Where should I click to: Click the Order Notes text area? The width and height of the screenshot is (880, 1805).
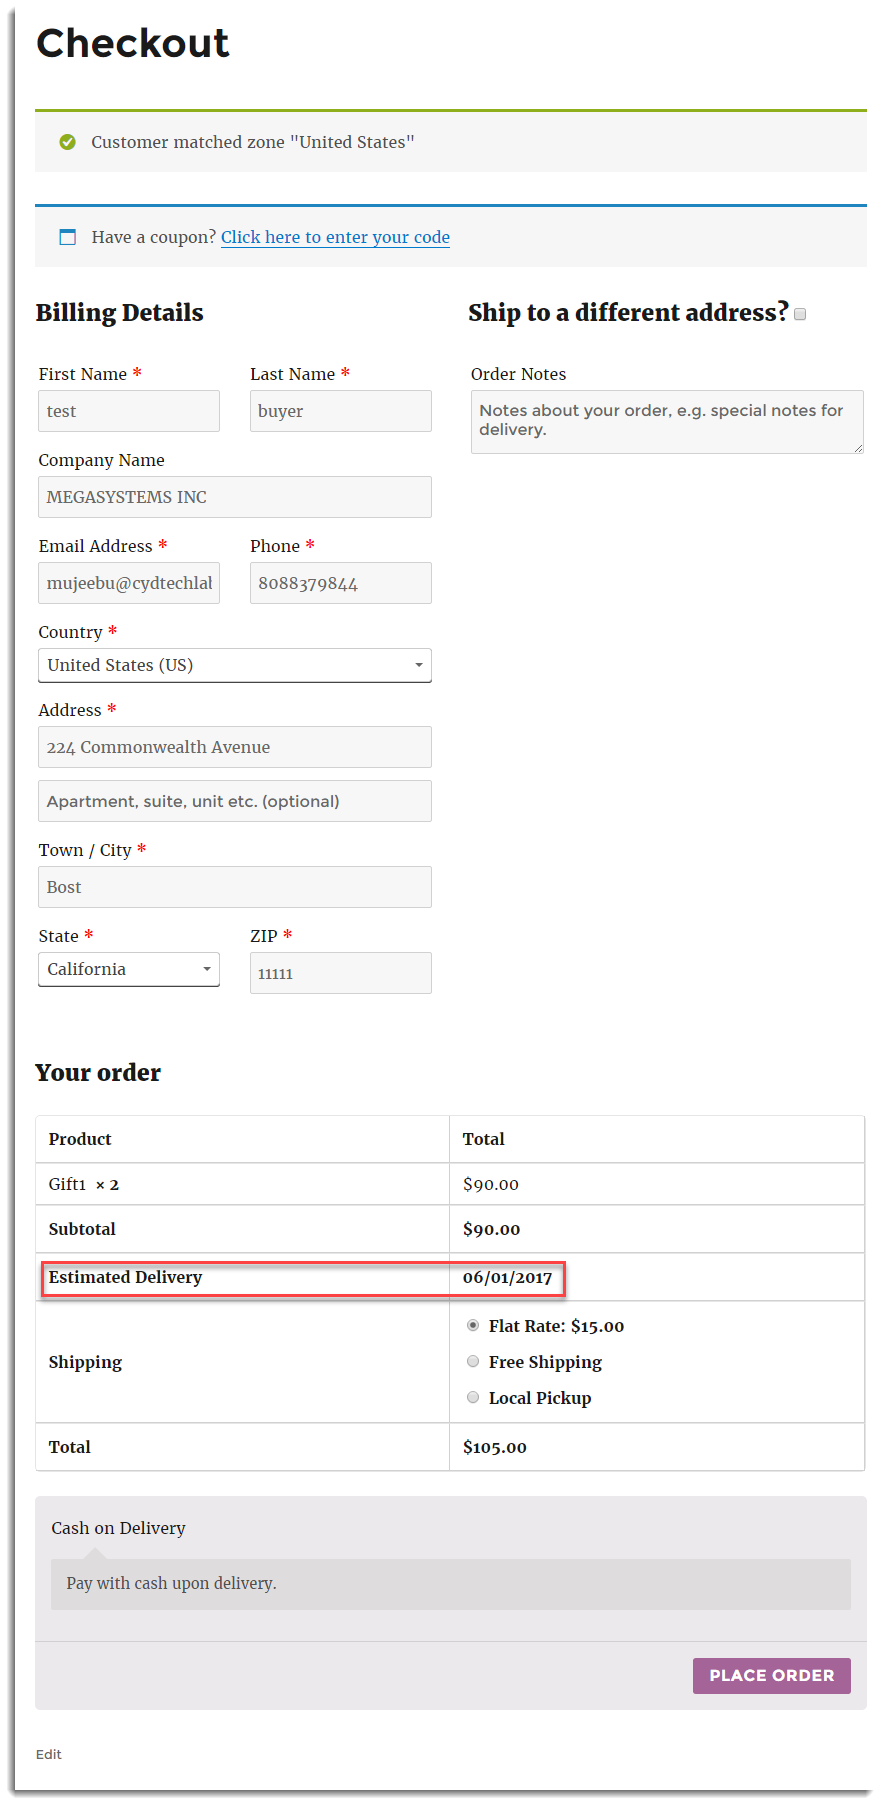click(x=667, y=422)
